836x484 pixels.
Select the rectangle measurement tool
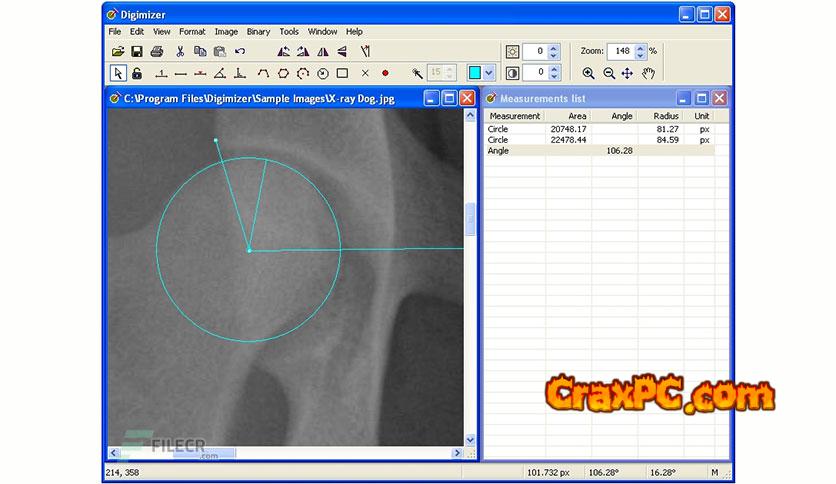[x=342, y=73]
